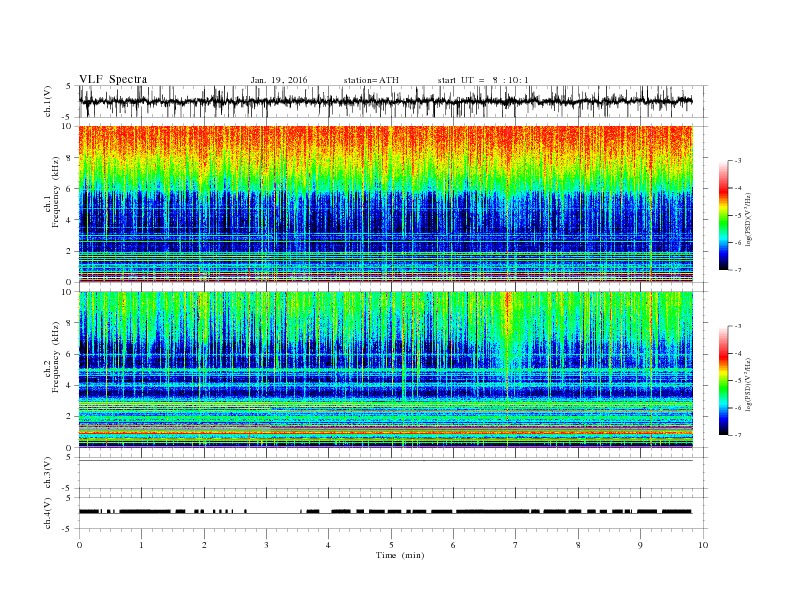Click the "1" tick on the time axis

pos(141,545)
